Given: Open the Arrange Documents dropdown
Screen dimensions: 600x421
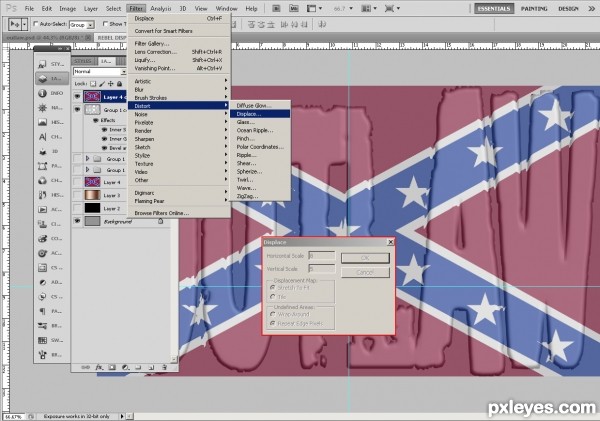Looking at the screenshot, I should point(369,8).
